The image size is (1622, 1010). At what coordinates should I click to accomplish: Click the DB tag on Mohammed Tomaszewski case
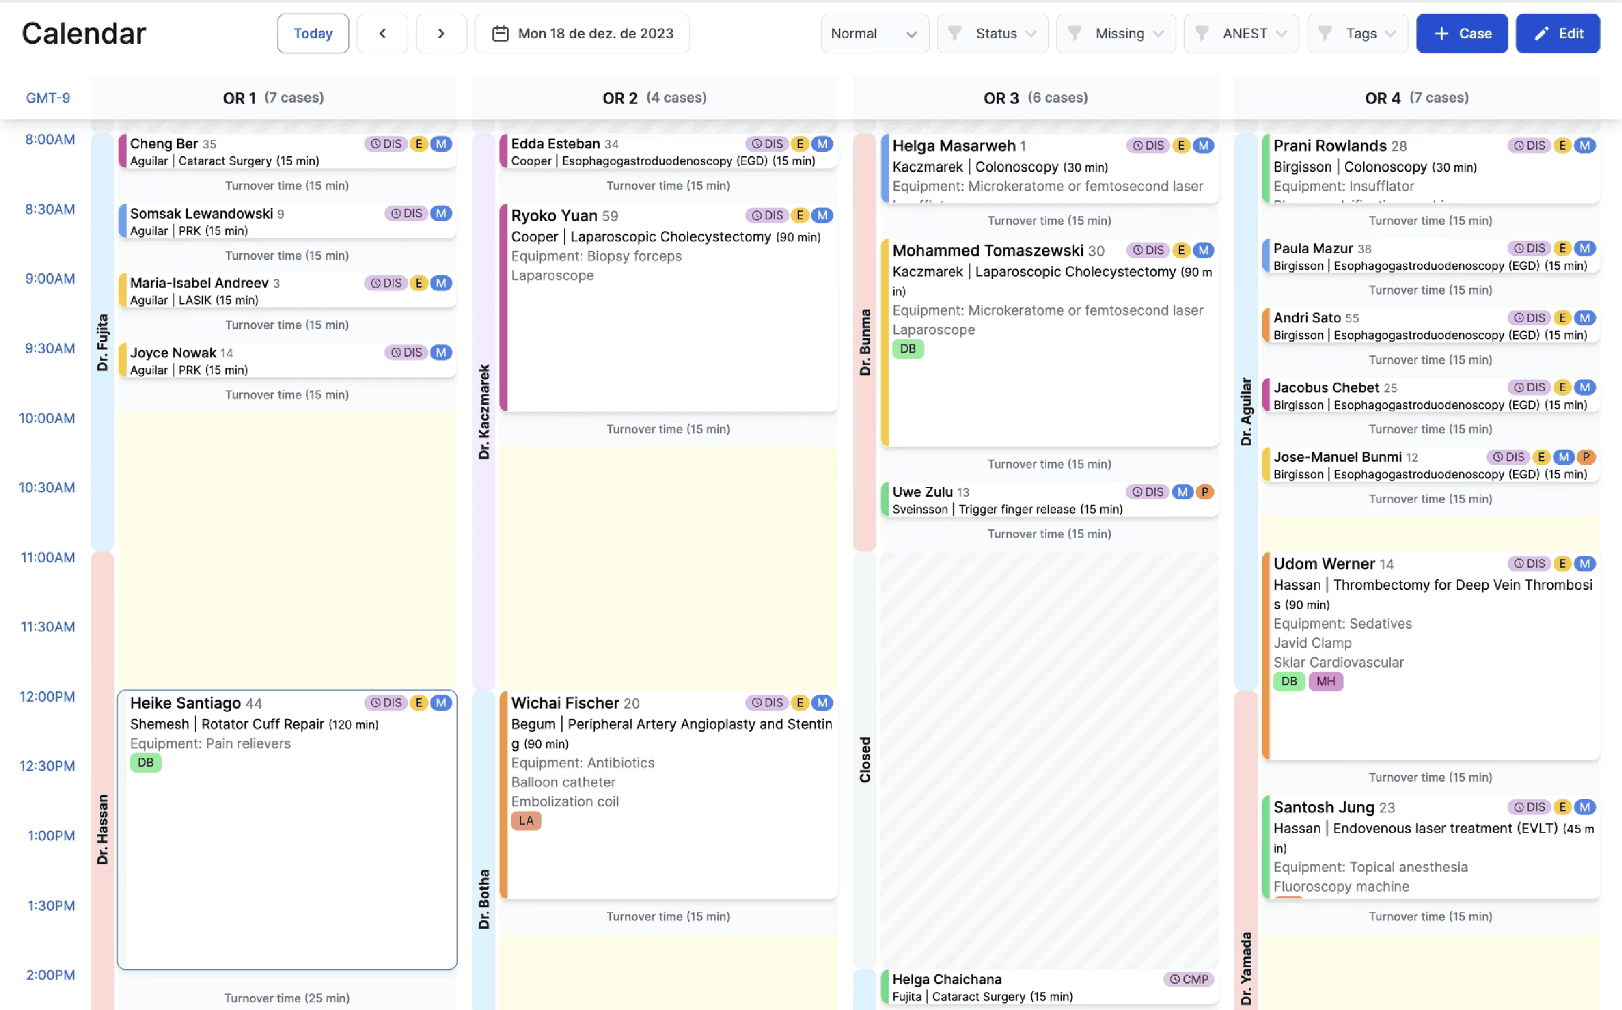click(x=908, y=349)
